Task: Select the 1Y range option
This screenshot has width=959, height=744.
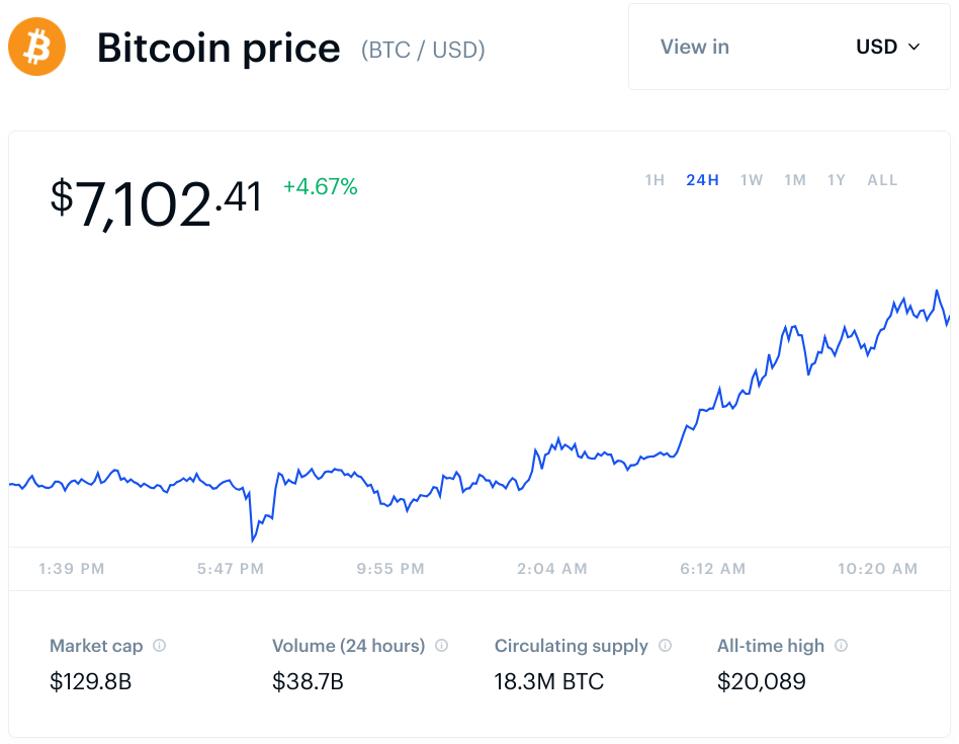Action: (836, 180)
